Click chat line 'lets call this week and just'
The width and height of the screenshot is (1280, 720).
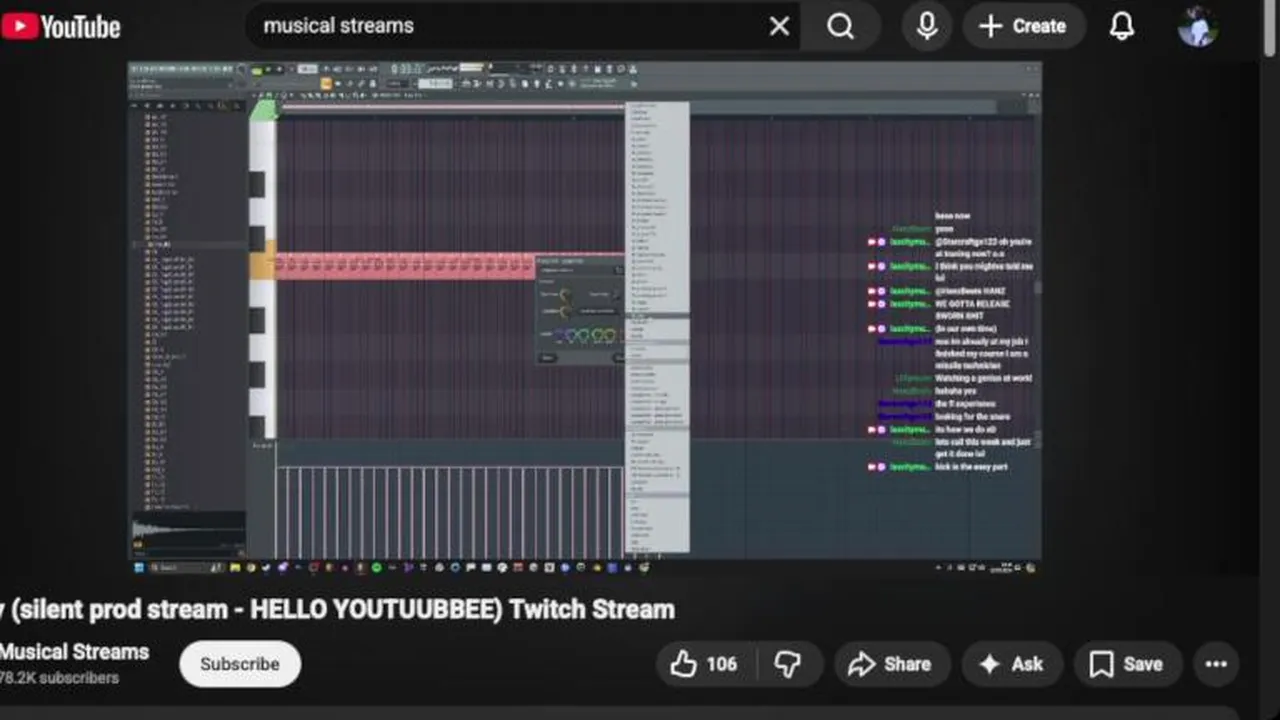click(982, 441)
